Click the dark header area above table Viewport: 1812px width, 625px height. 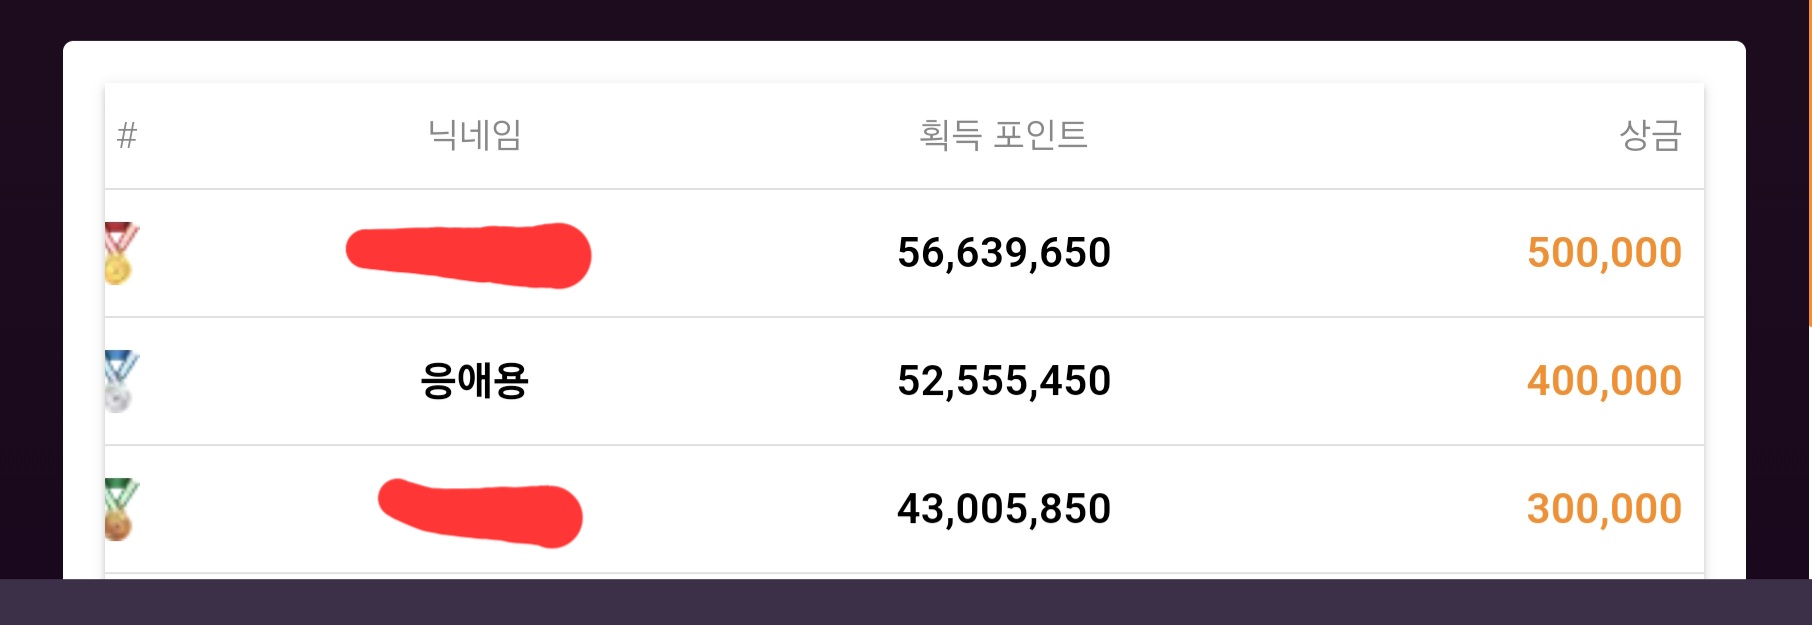[906, 20]
